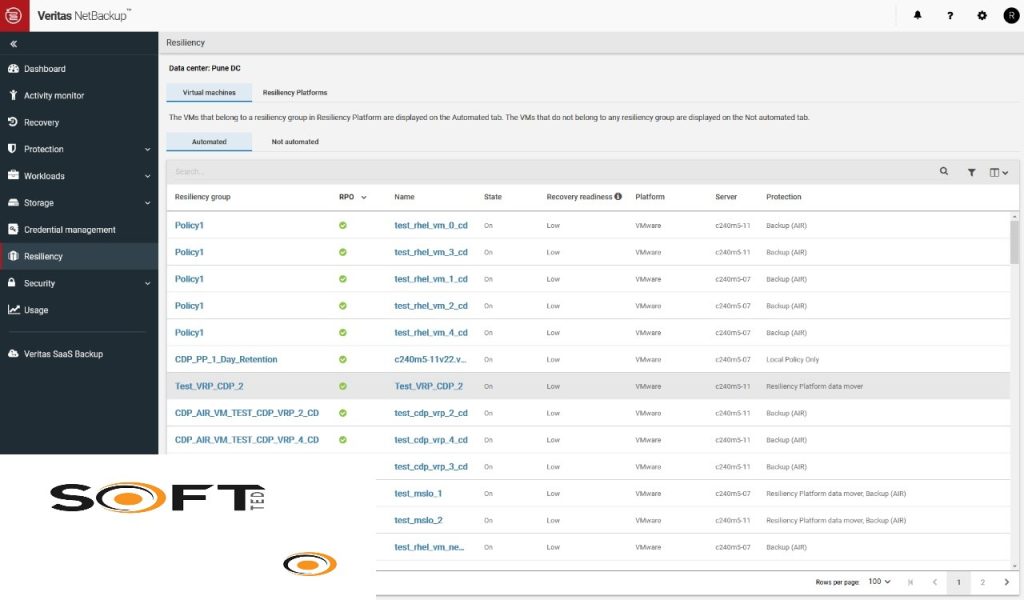This screenshot has height=600, width=1024.
Task: Open the test_cdp_vrp_3_cd VM link
Action: (x=431, y=466)
